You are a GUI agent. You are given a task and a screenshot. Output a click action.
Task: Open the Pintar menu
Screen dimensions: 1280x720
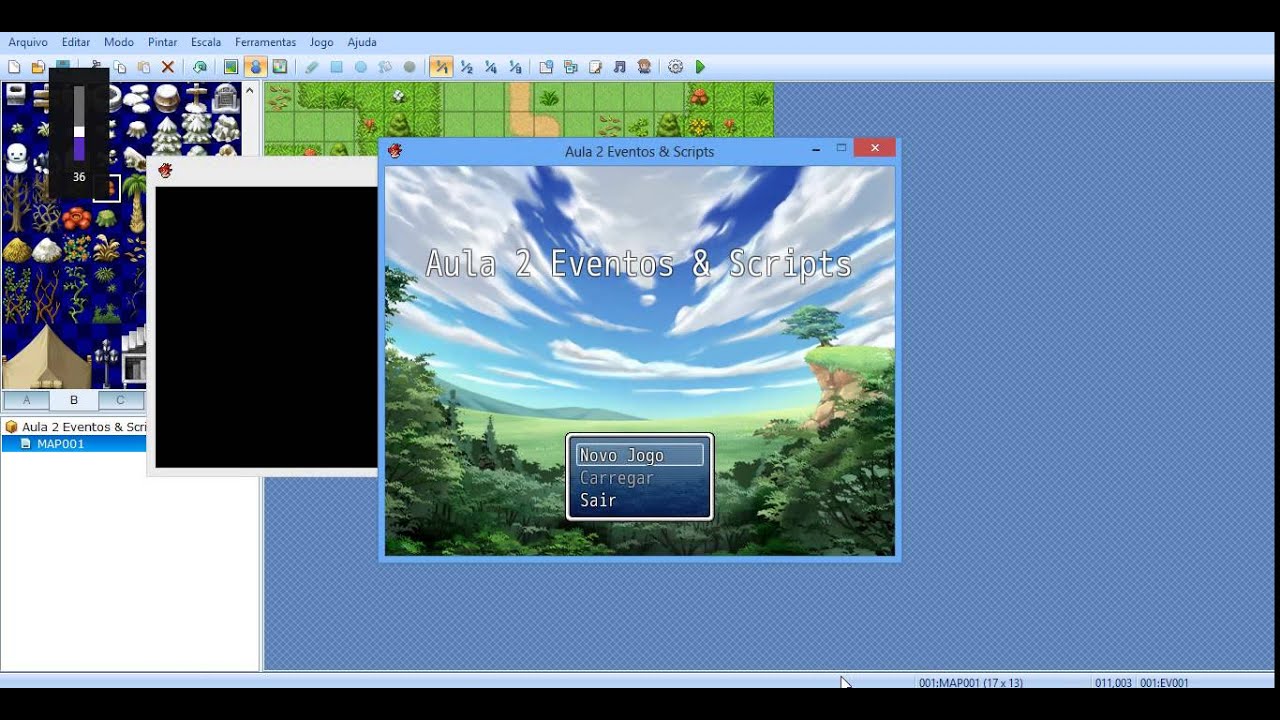162,42
